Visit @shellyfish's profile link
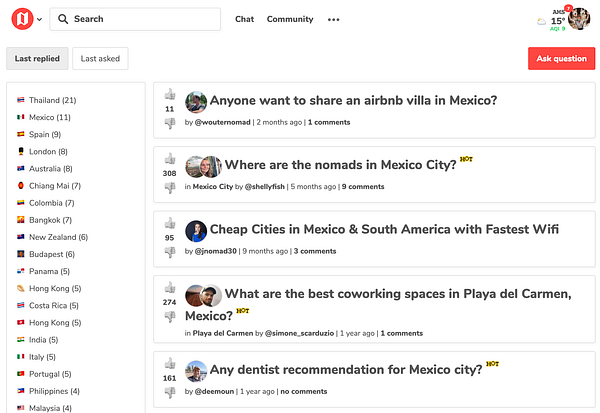 pyautogui.click(x=264, y=186)
